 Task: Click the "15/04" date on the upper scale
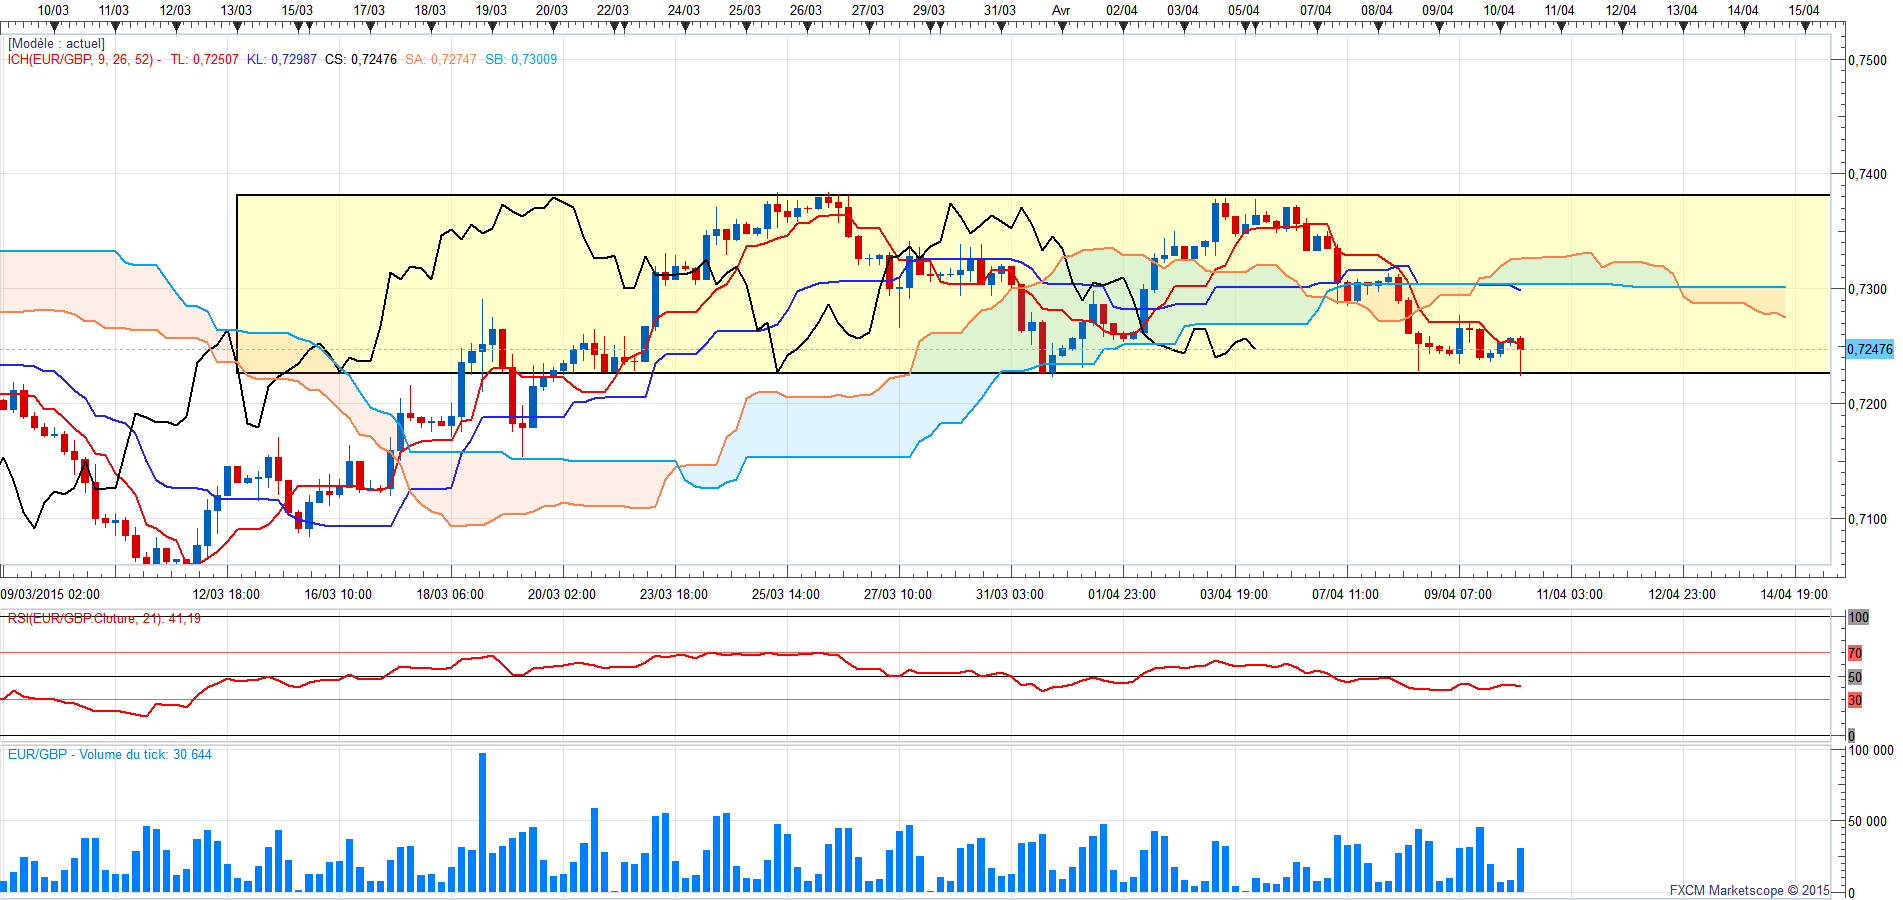pos(1804,10)
